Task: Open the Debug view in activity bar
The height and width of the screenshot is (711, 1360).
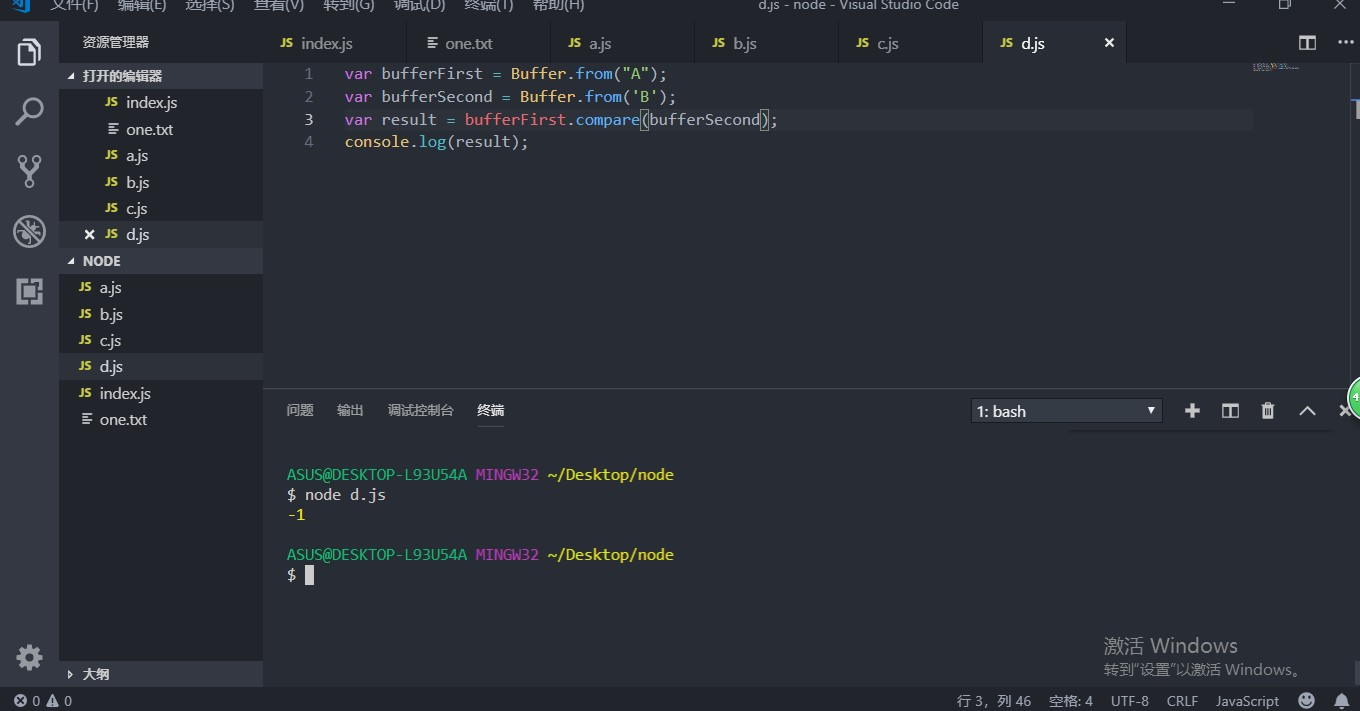Action: (29, 231)
